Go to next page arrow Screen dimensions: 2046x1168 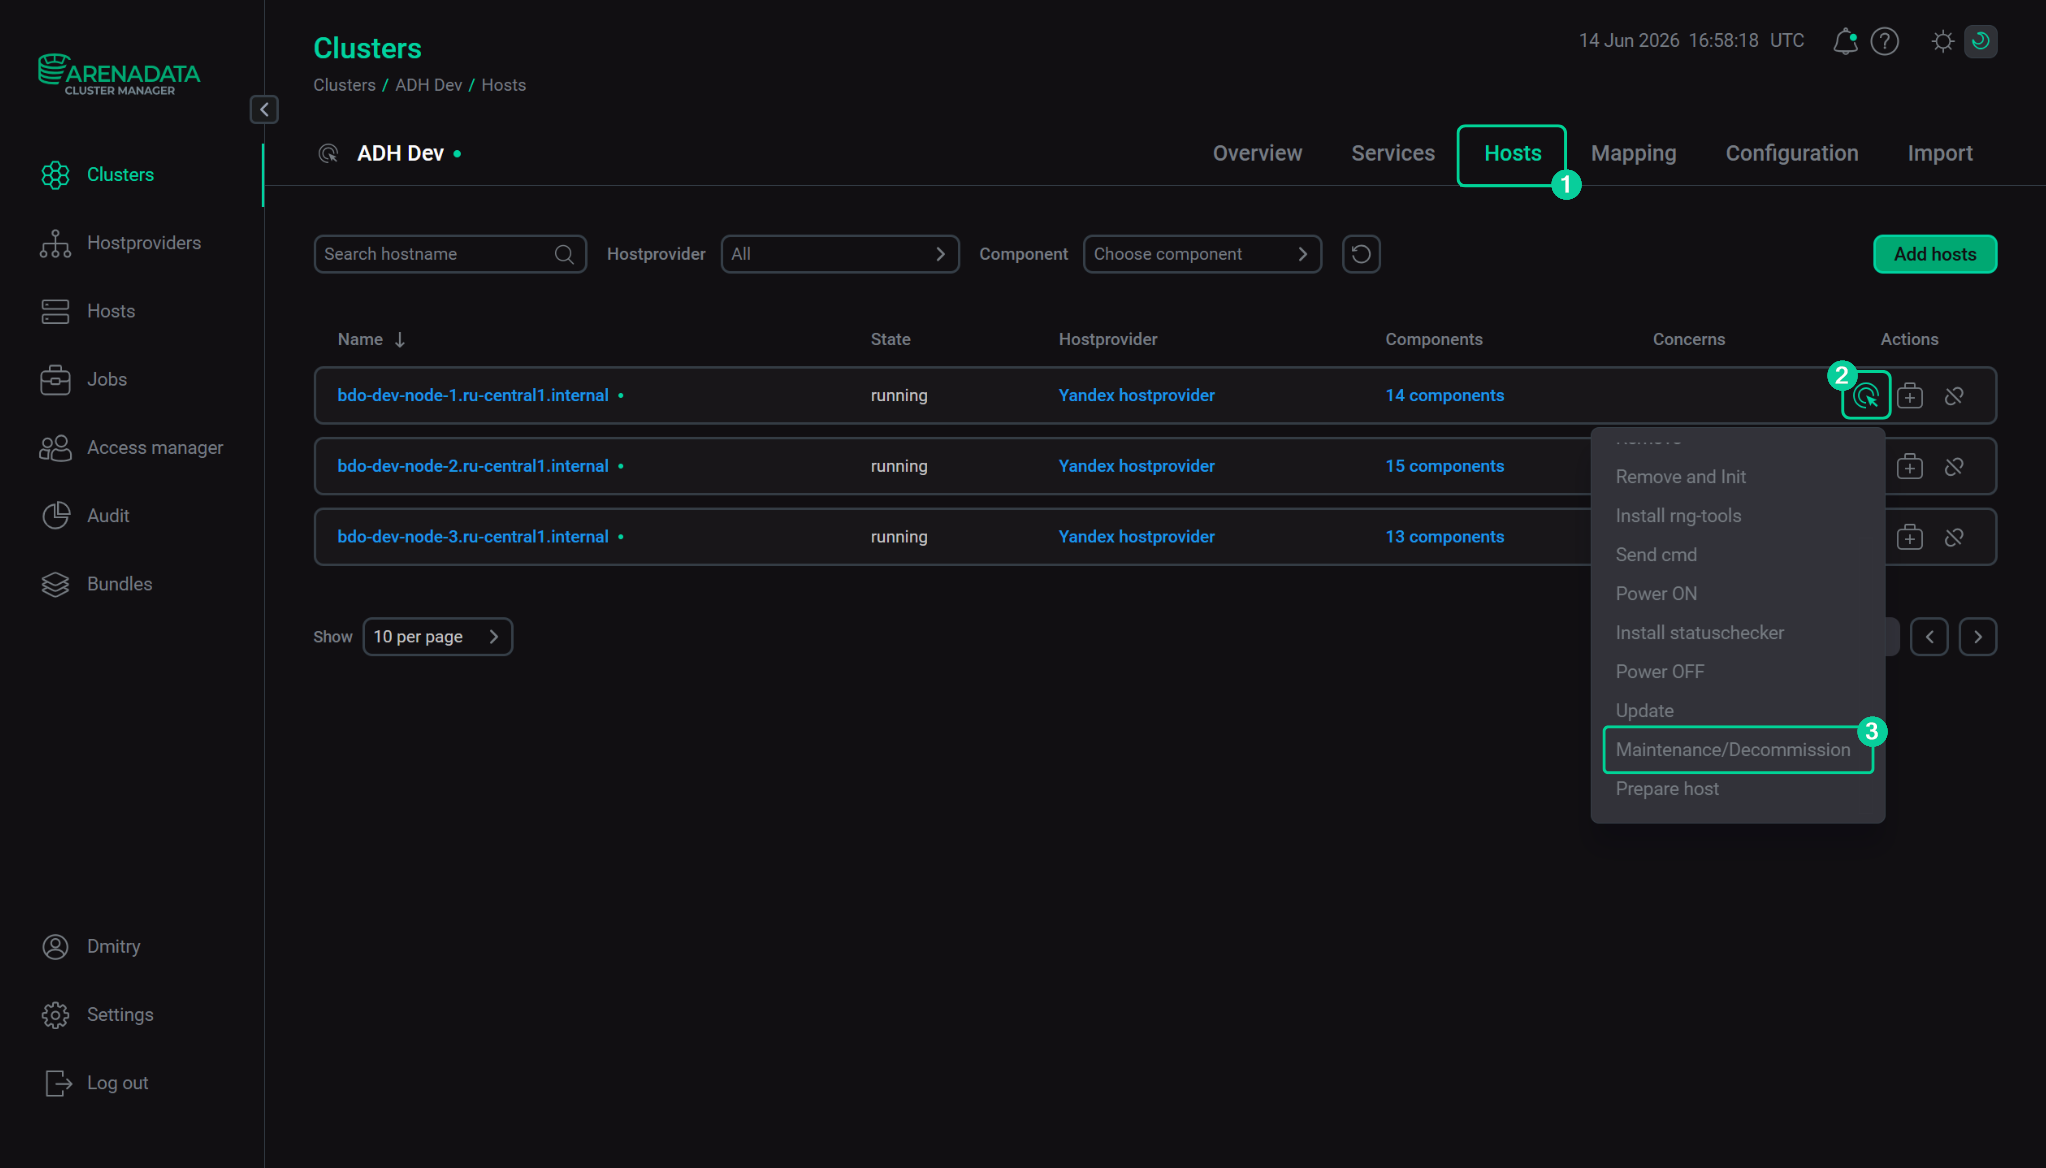(x=1977, y=637)
